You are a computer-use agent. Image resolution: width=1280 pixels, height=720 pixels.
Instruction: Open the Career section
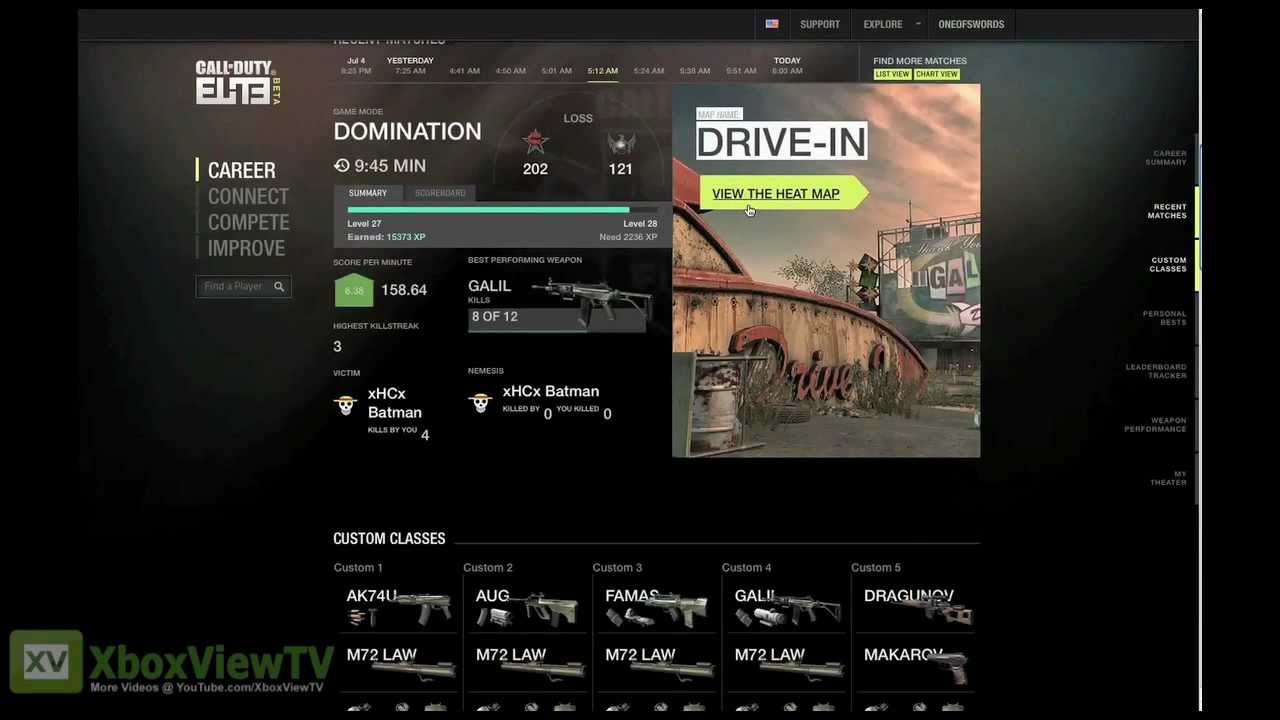241,170
